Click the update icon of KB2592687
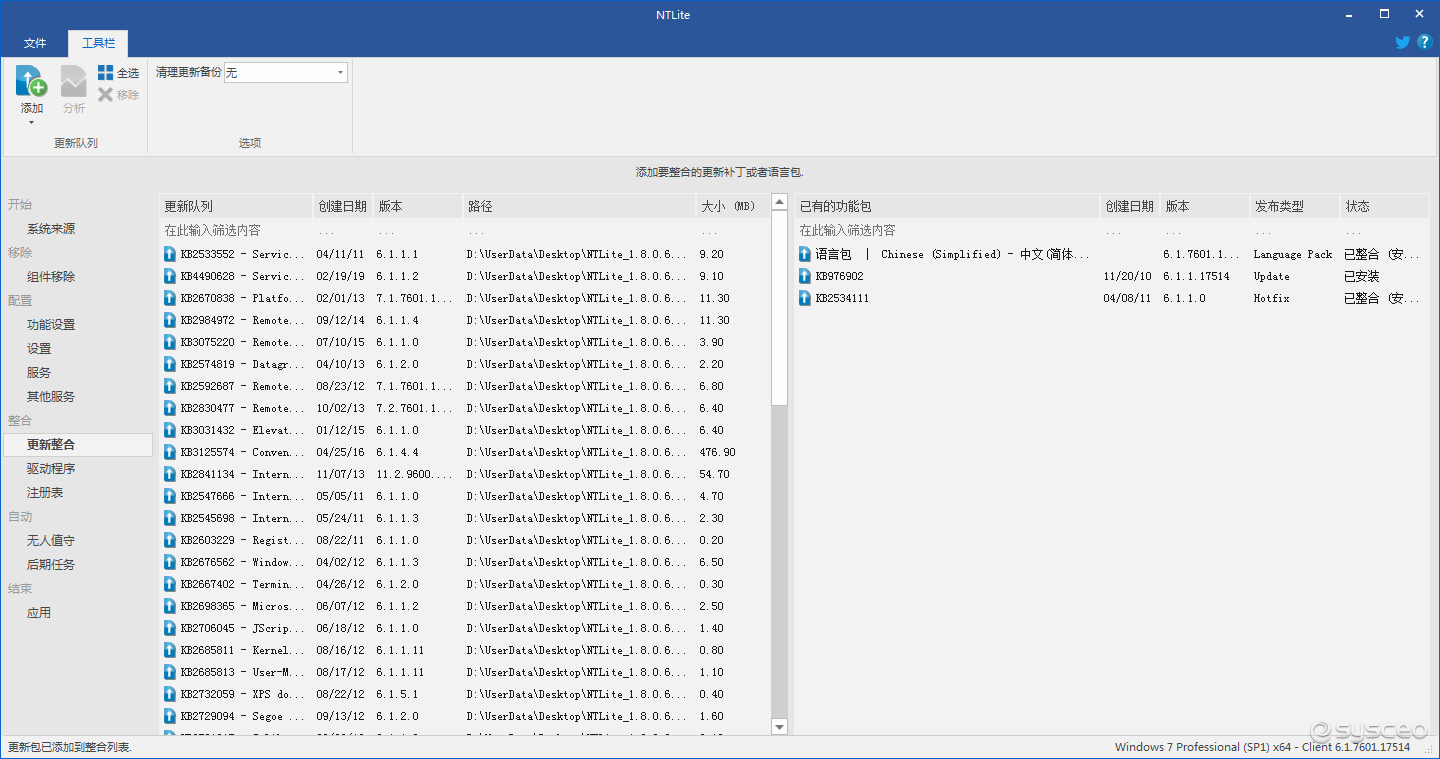Screen dimensions: 1440x759 170,386
